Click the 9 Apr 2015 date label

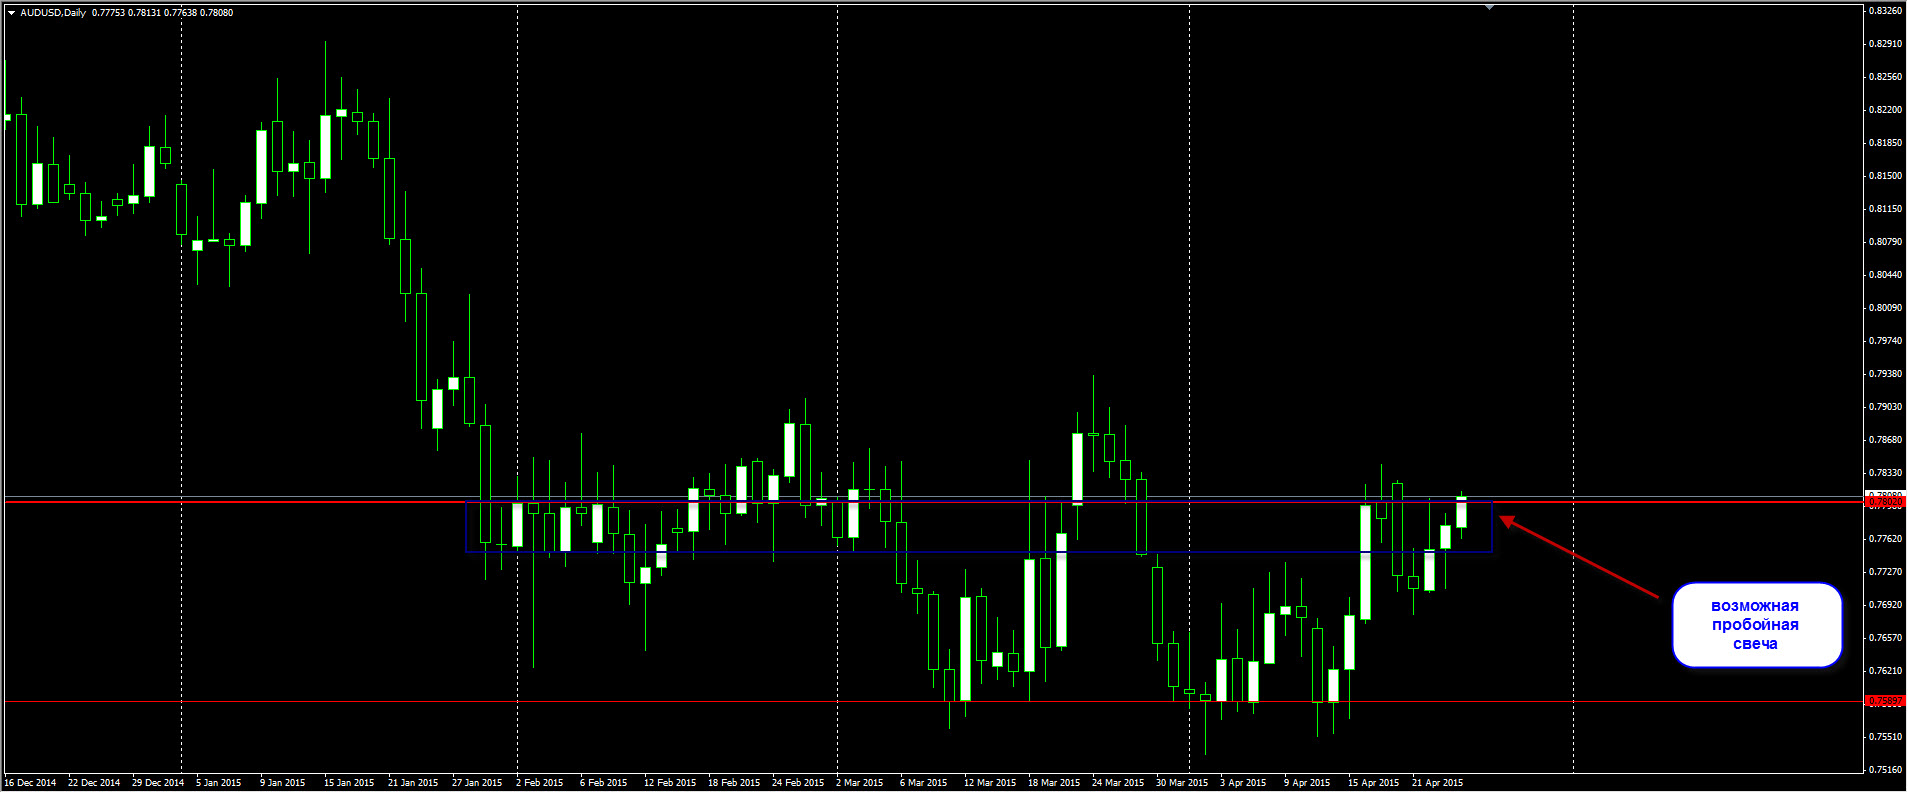coord(1307,783)
